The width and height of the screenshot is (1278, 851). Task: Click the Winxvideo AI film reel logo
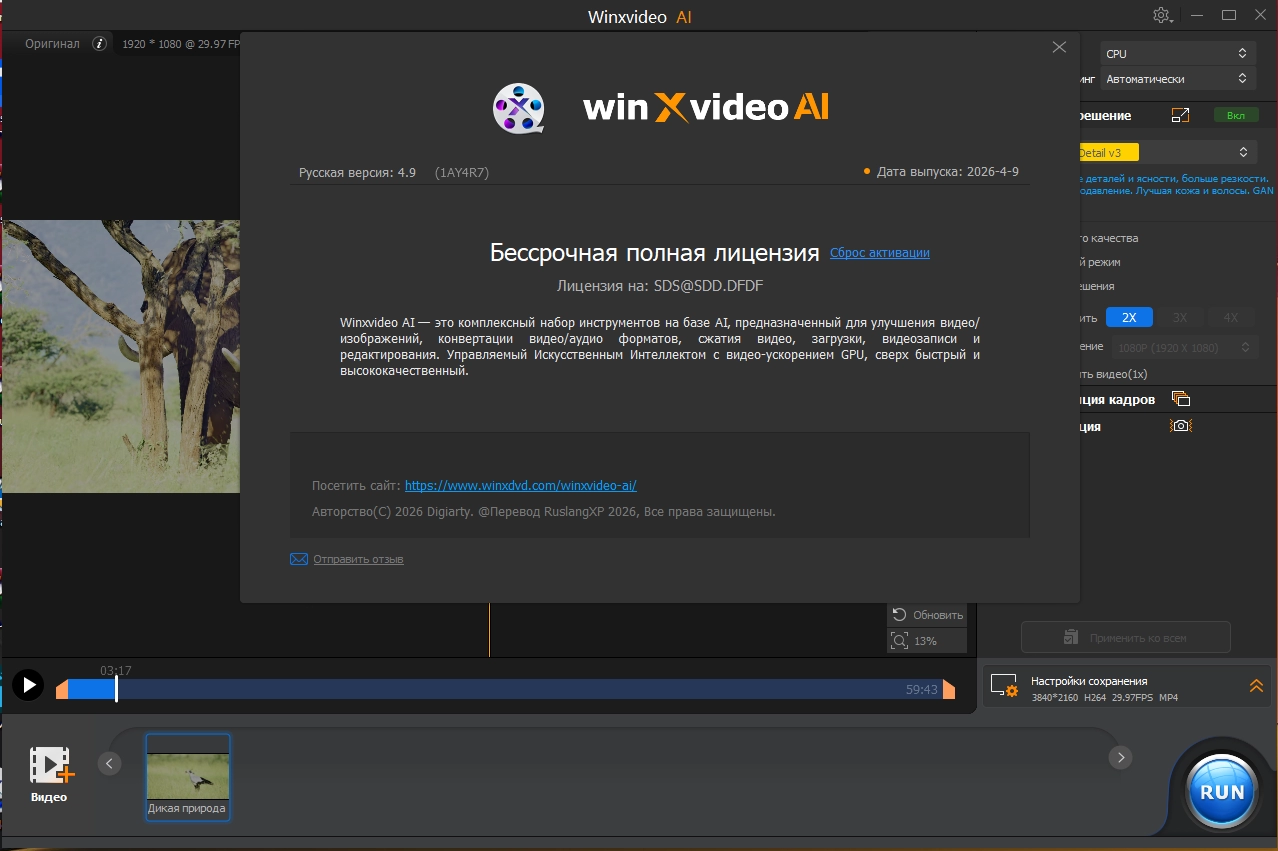pyautogui.click(x=519, y=108)
